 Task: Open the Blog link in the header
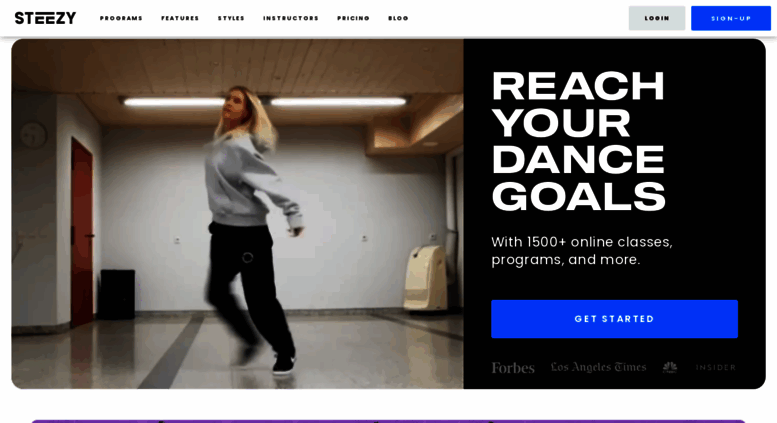pos(398,18)
